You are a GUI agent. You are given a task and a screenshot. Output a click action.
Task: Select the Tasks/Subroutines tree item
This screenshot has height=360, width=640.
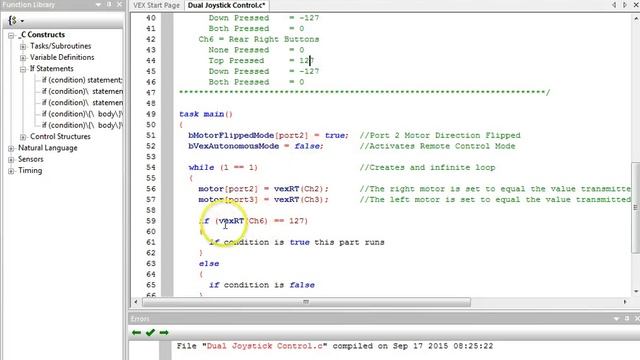[x=60, y=46]
